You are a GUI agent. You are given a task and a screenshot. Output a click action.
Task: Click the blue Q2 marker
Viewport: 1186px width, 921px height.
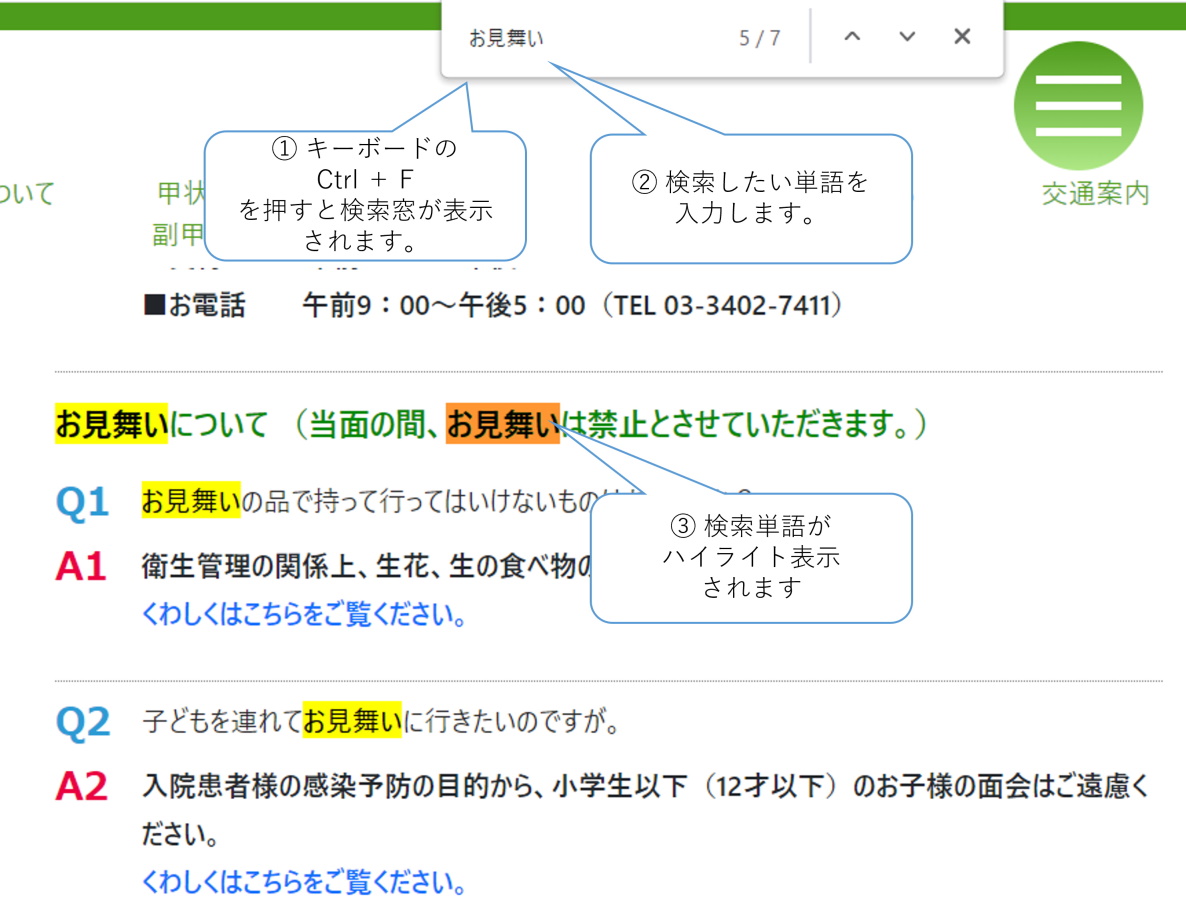pos(82,722)
